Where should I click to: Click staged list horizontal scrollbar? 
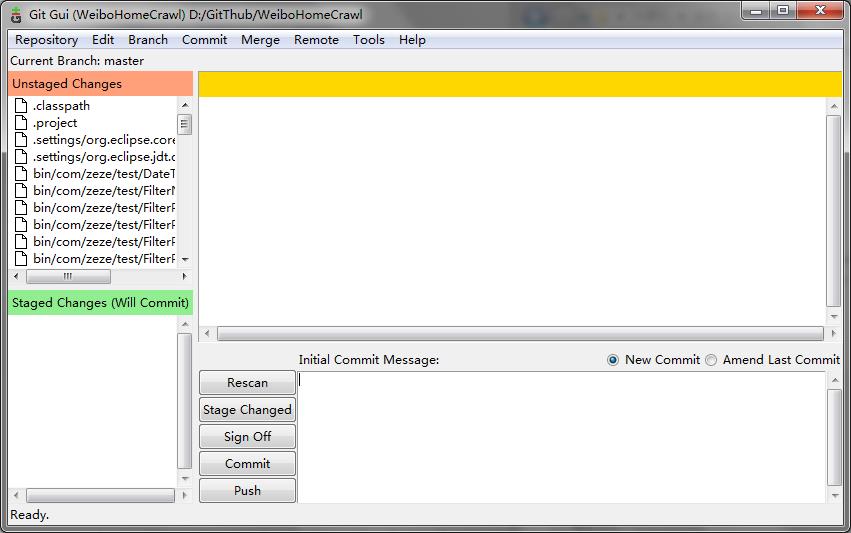[100, 495]
